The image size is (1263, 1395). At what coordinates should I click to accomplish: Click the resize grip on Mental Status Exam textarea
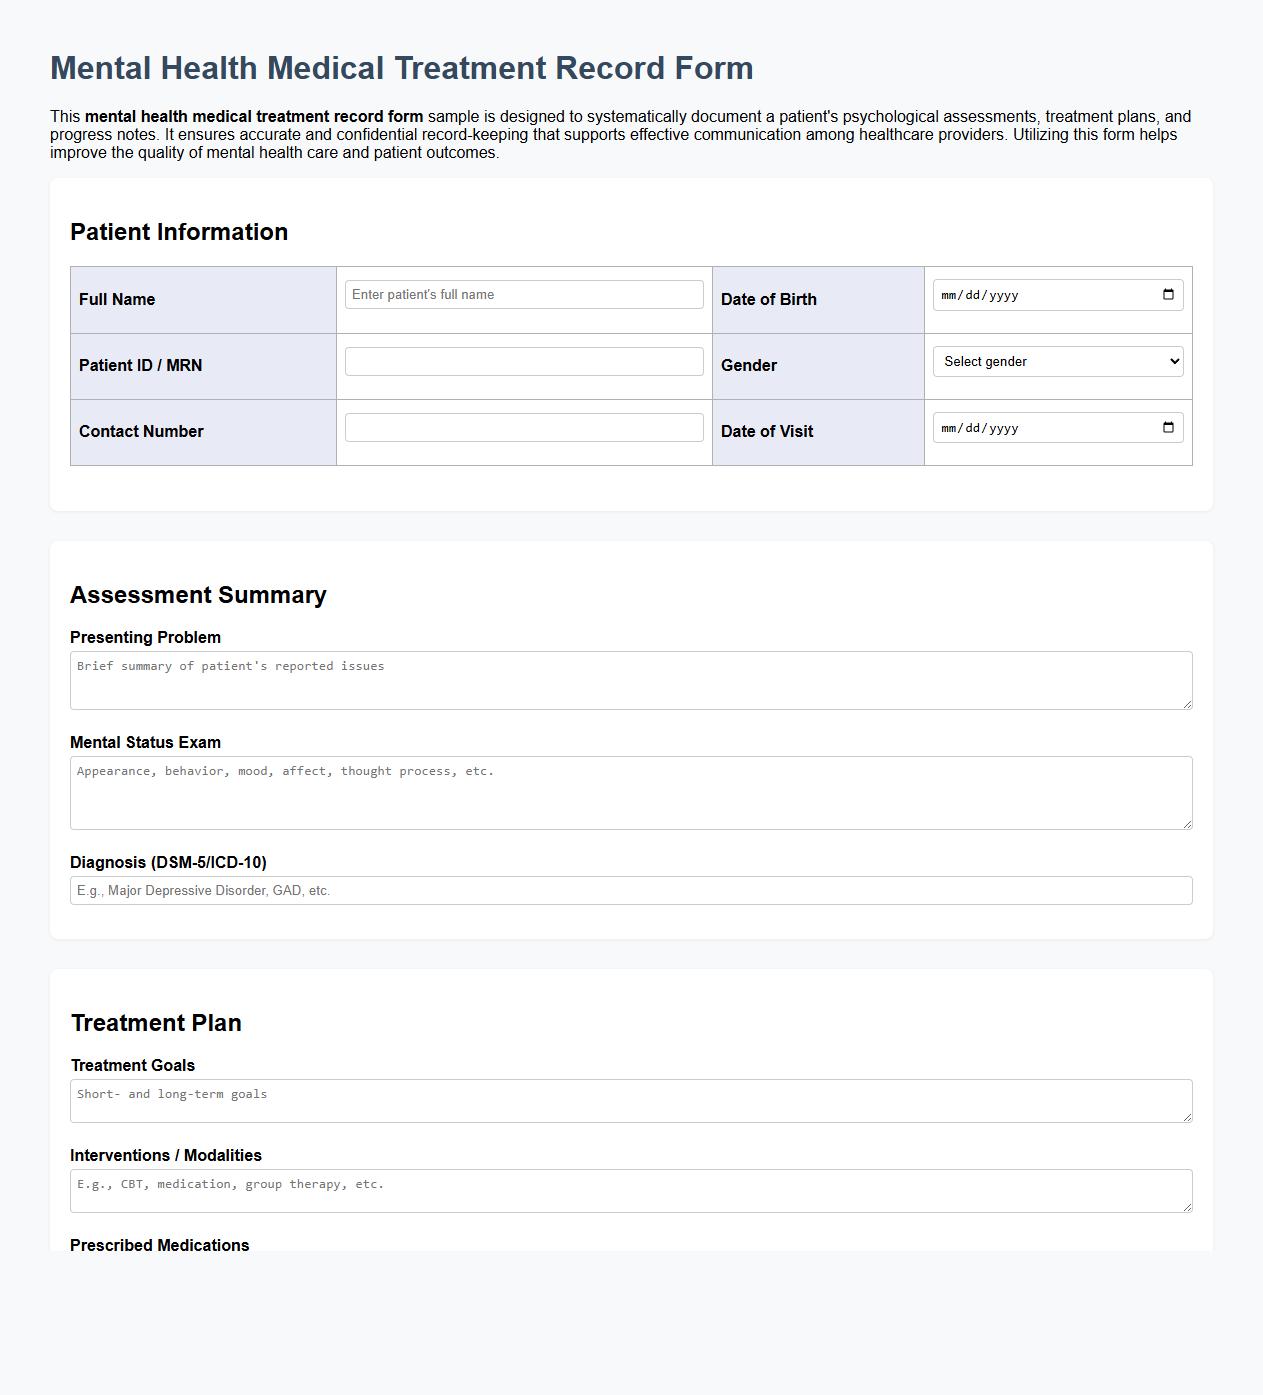click(1188, 823)
